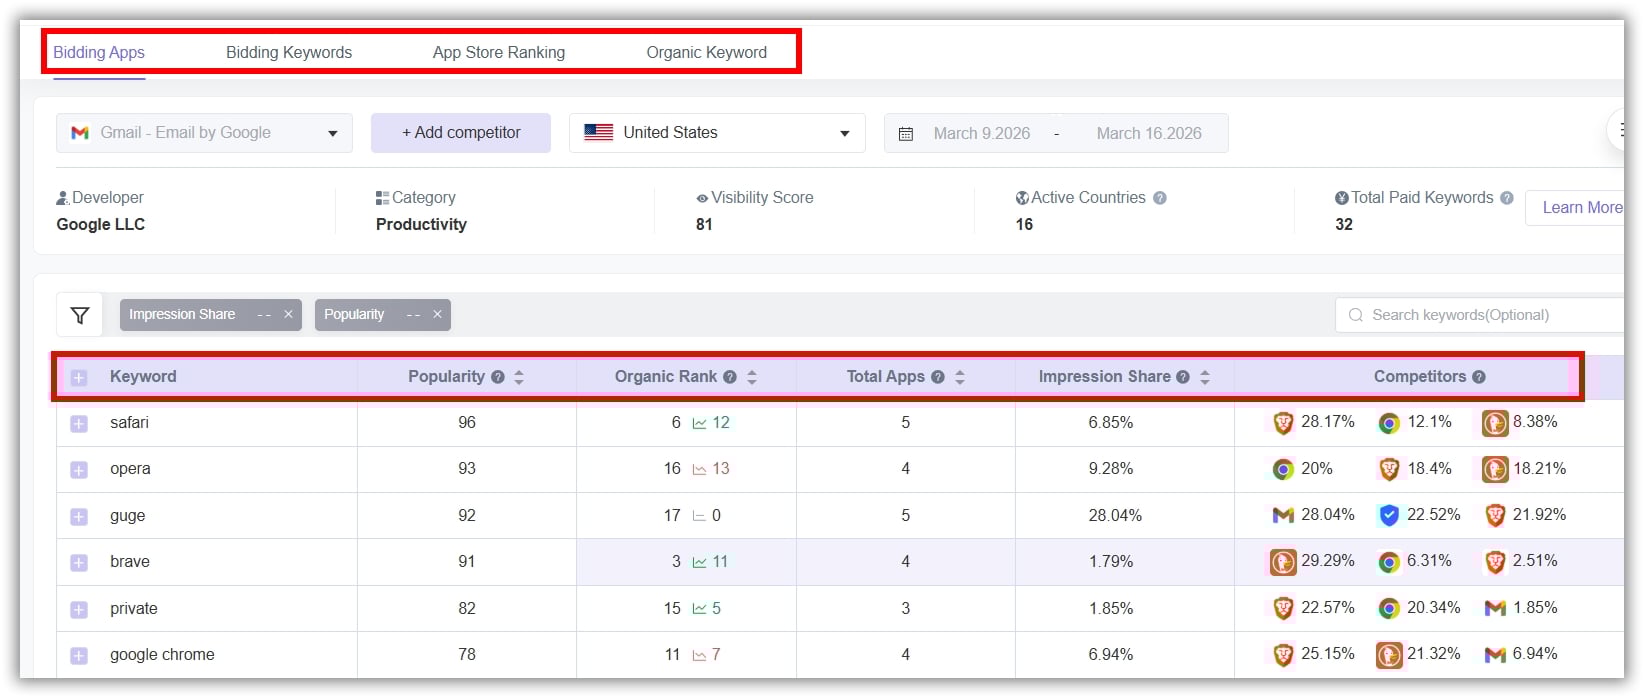
Task: Open the Gmail app selector dropdown
Action: (x=204, y=133)
